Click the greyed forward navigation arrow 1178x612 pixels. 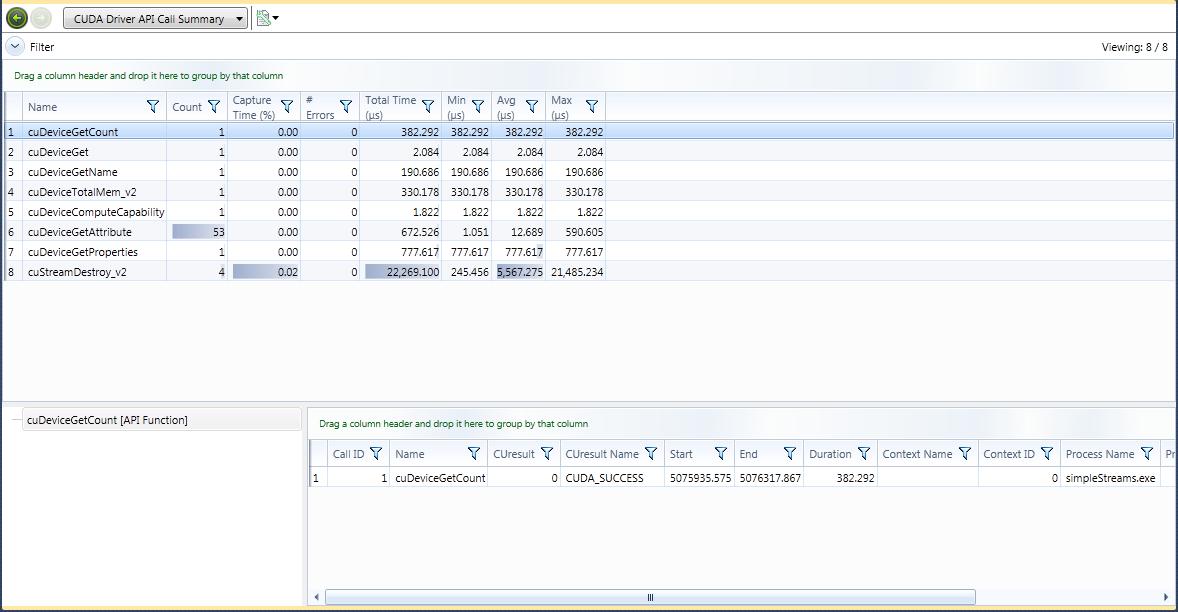tap(41, 18)
